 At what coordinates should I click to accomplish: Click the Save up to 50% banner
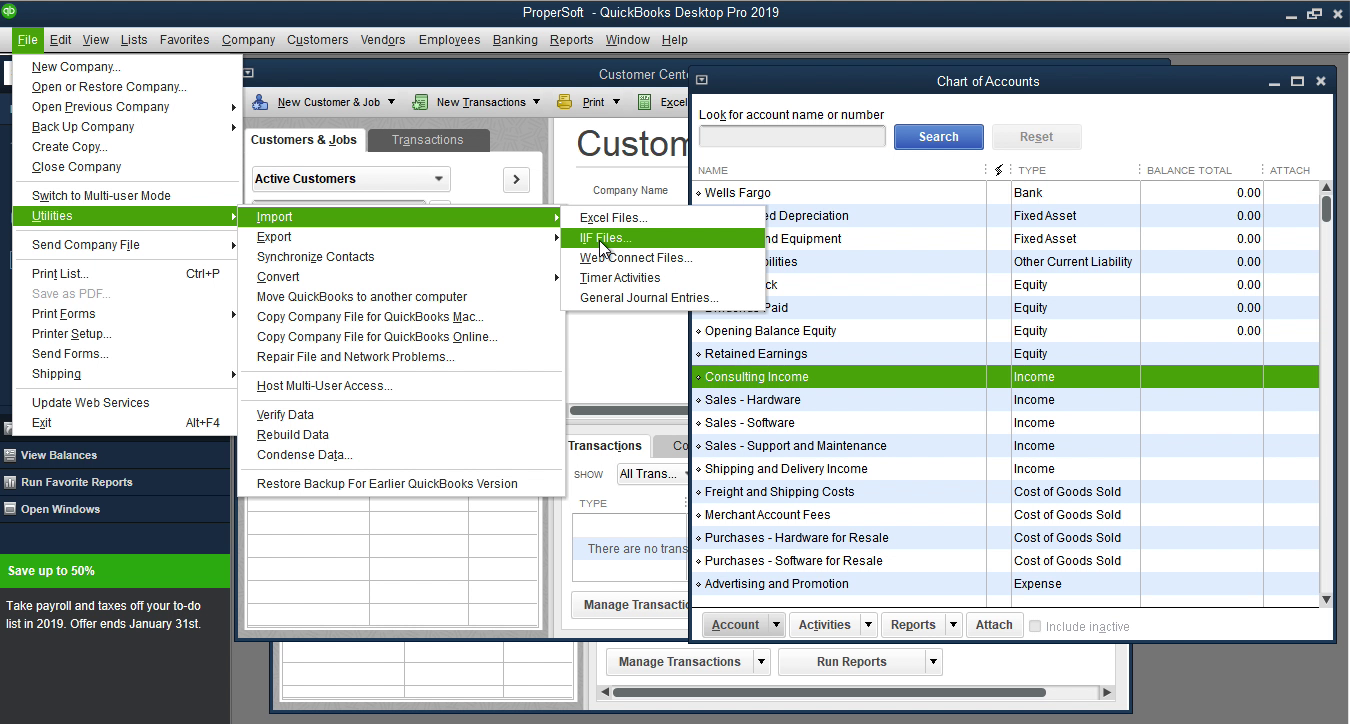coord(115,571)
